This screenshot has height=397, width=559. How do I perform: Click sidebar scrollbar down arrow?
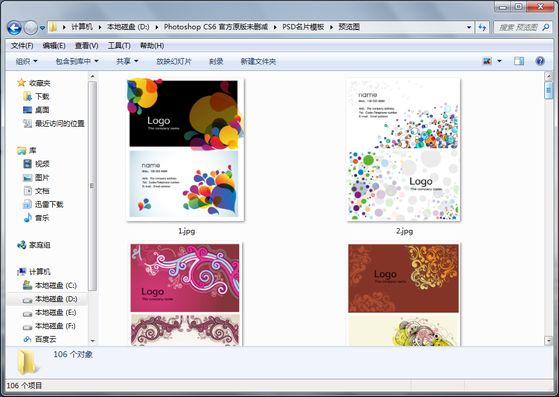point(92,341)
